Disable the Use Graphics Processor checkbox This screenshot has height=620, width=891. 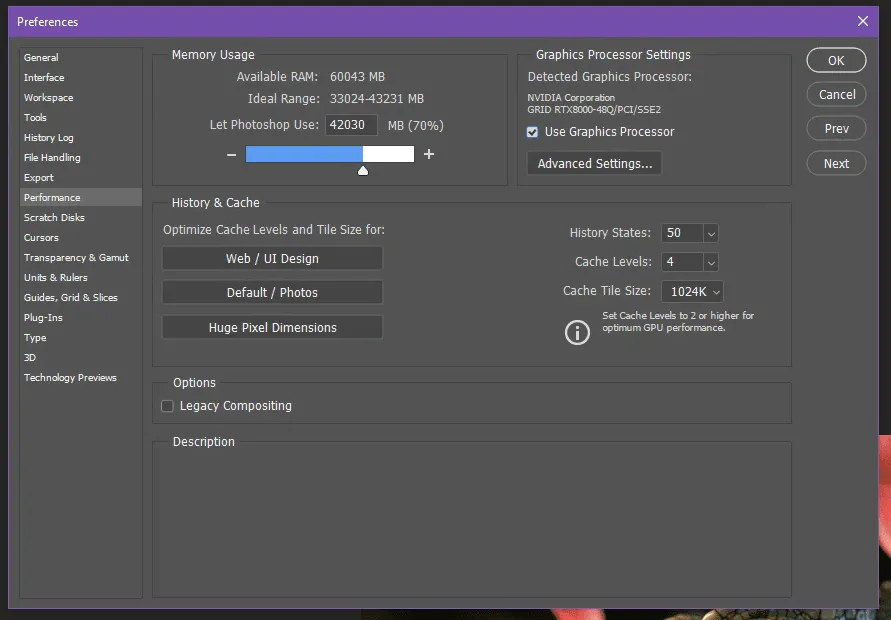coord(532,132)
